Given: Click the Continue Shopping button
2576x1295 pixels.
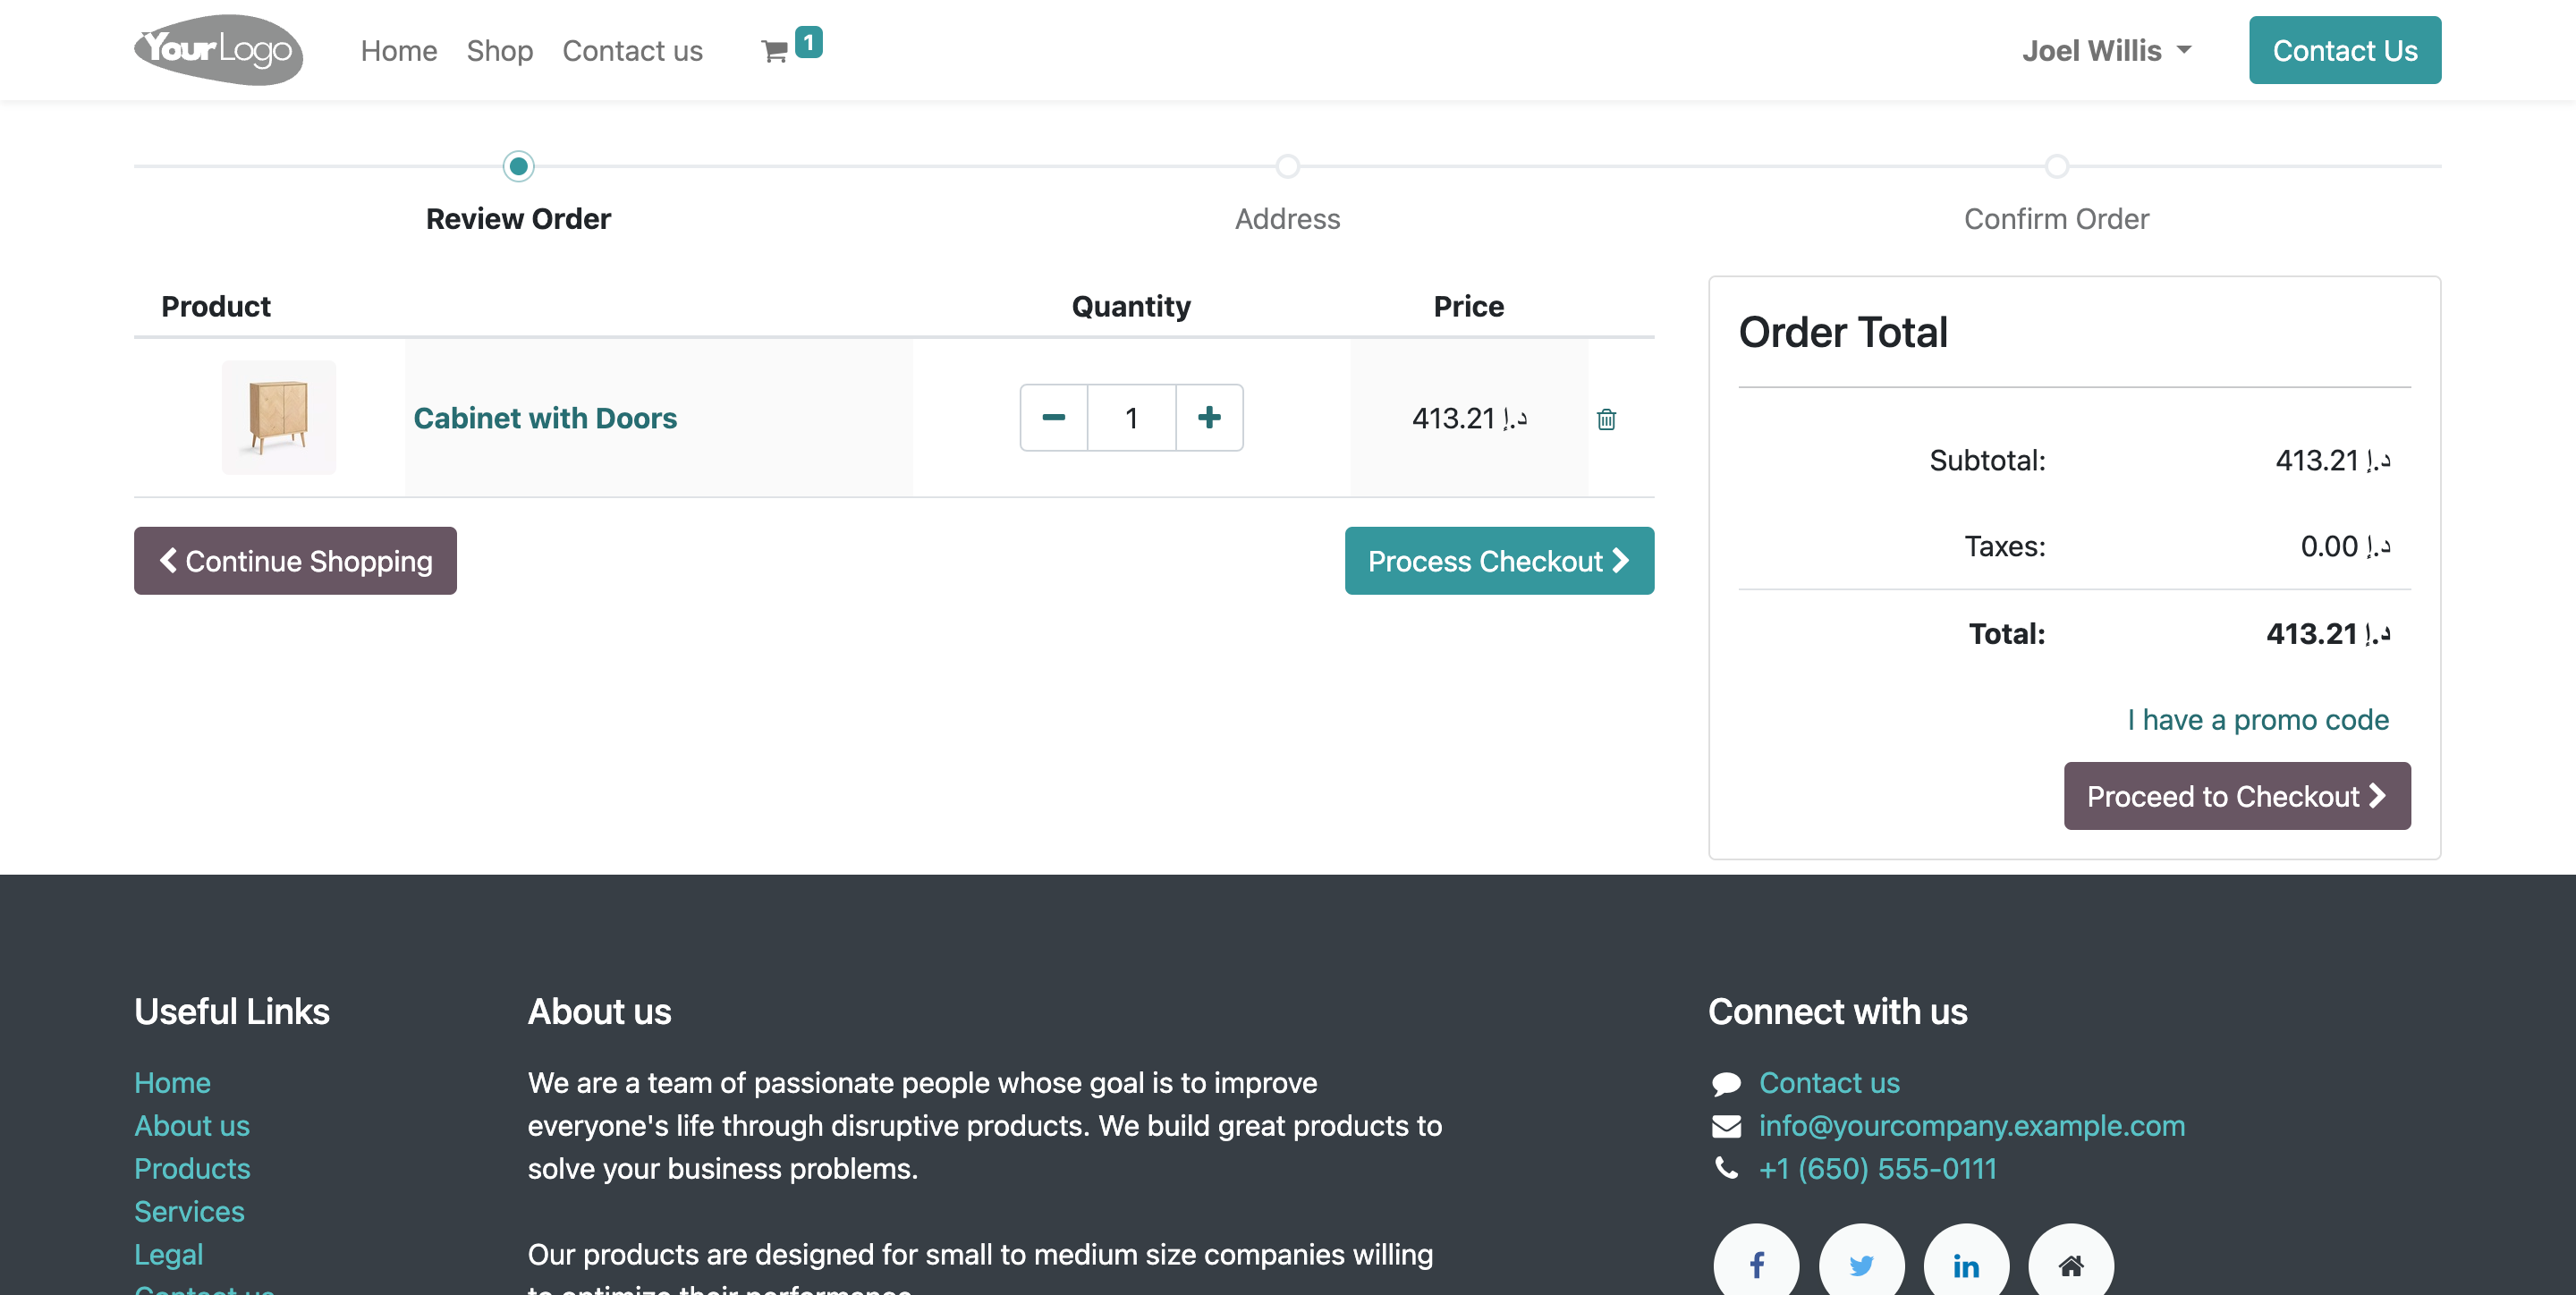Looking at the screenshot, I should [295, 561].
